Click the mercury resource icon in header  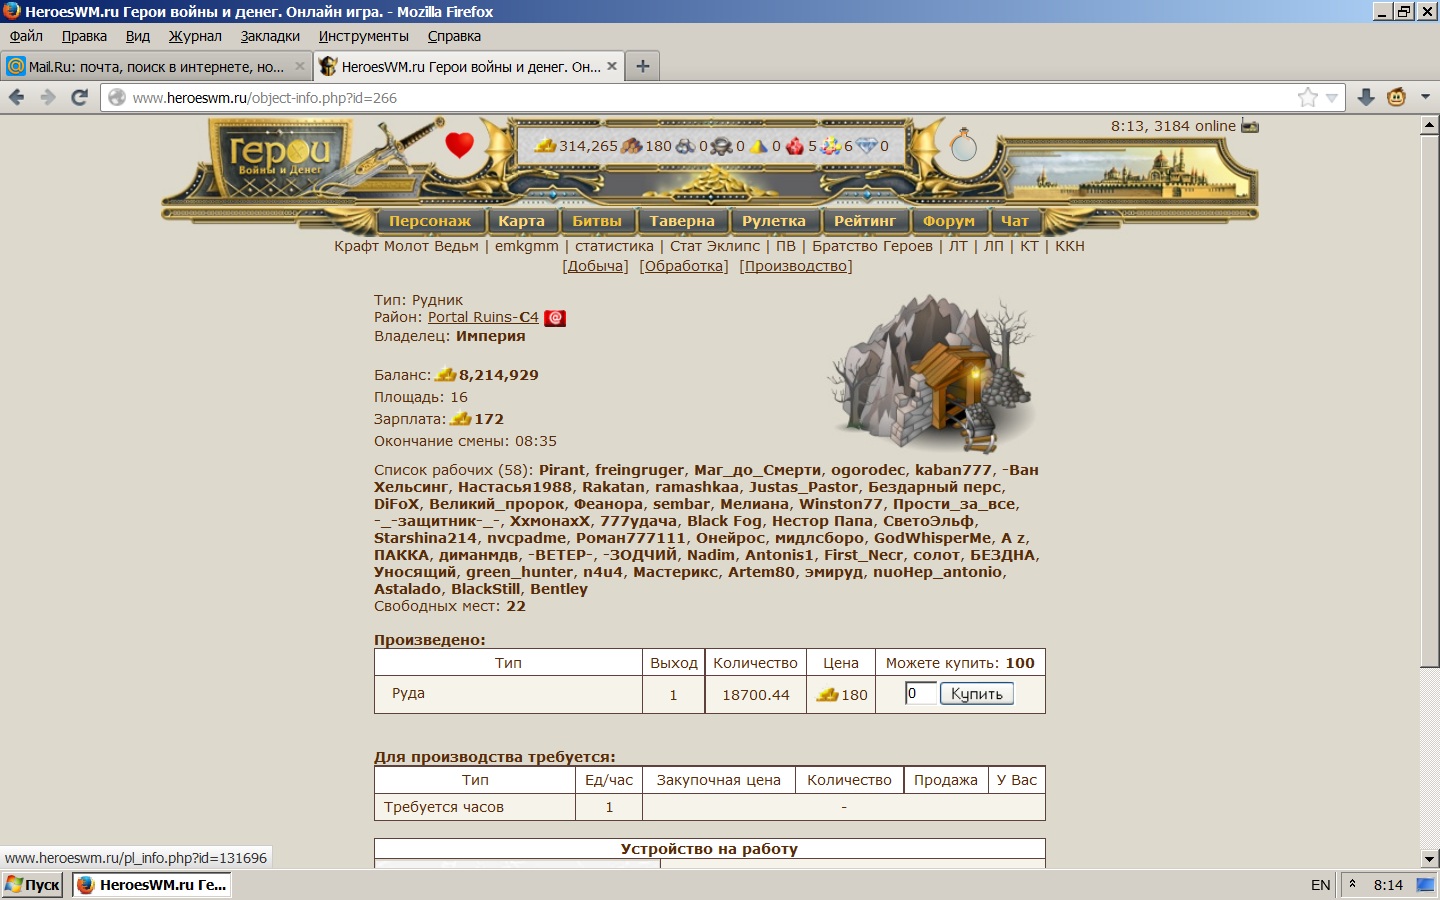coord(721,146)
